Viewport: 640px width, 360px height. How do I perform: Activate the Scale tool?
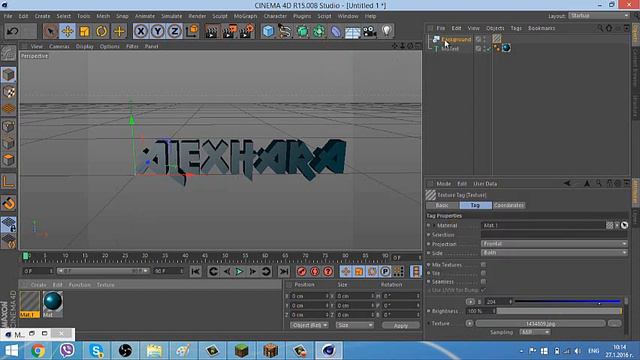pyautogui.click(x=84, y=31)
